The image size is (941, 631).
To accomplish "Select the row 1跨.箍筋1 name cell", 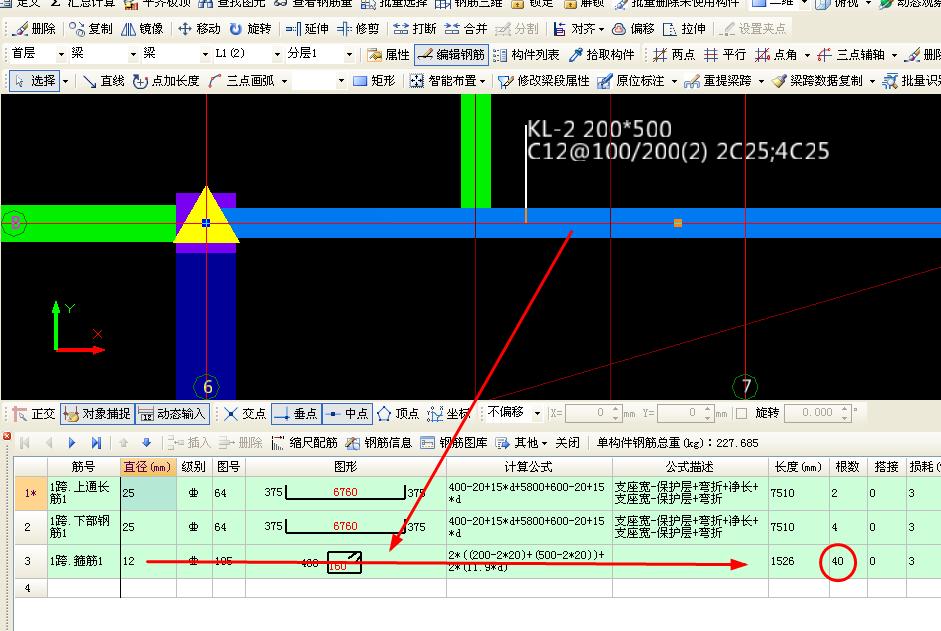I will [83, 561].
